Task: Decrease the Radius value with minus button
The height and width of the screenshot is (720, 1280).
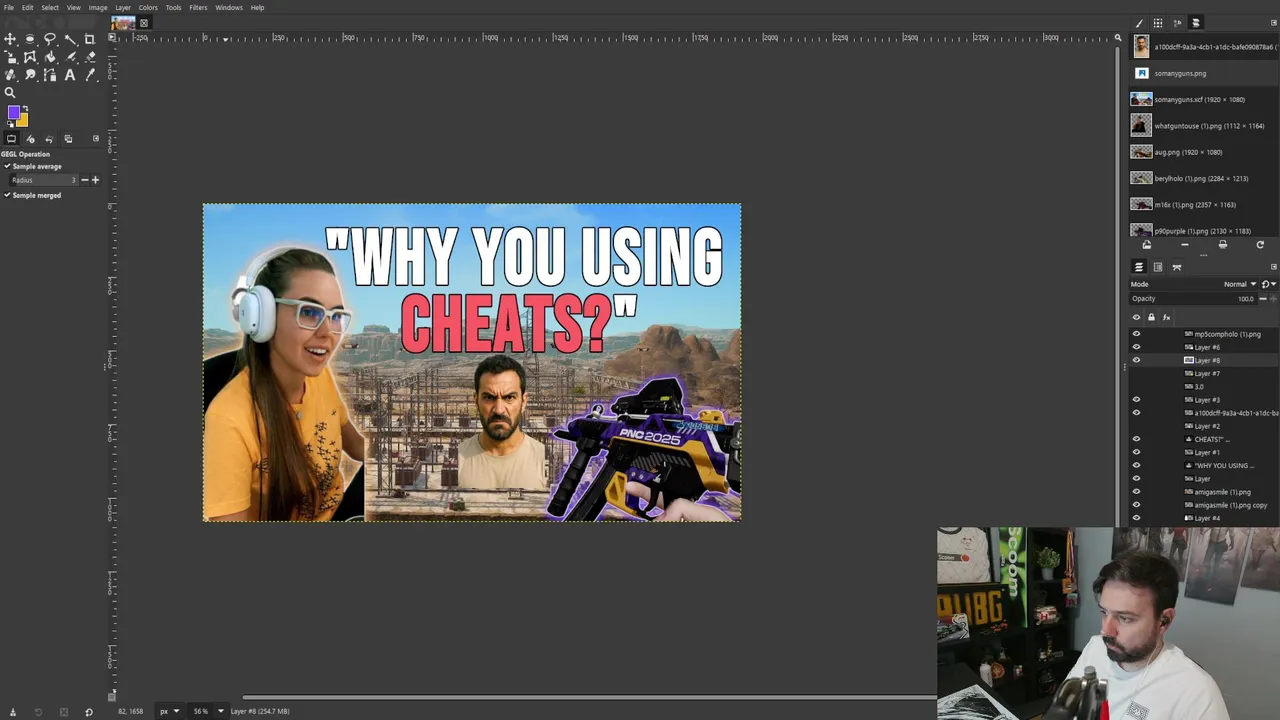Action: tap(85, 180)
